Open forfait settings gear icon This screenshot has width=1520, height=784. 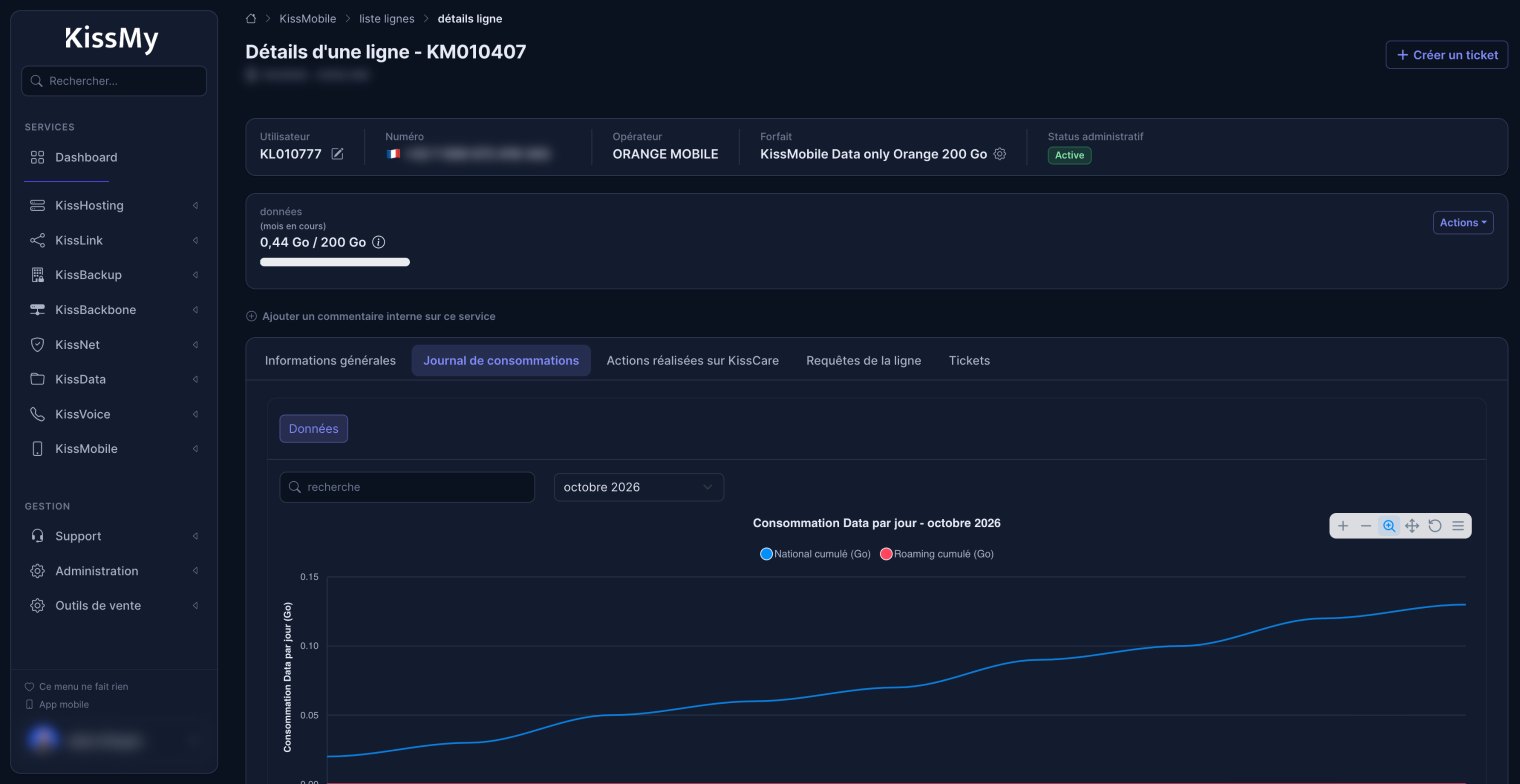999,154
